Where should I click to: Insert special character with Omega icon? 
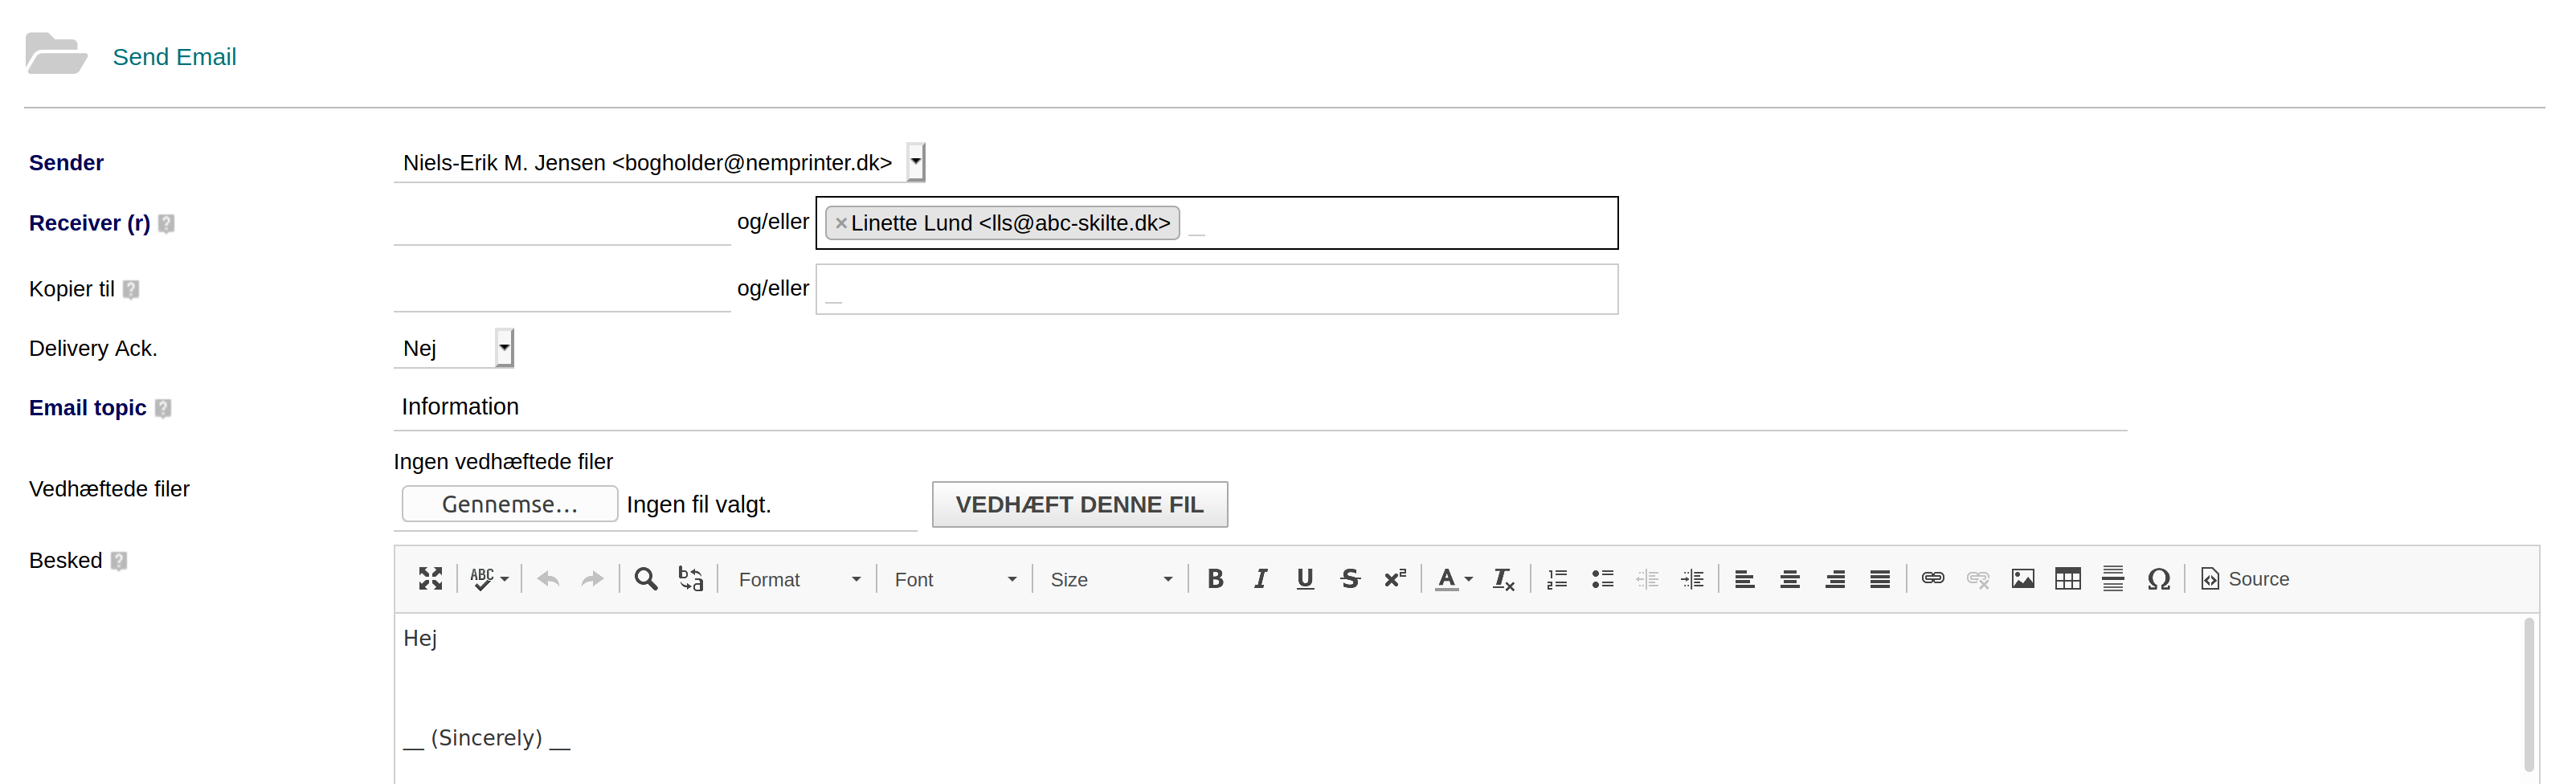pyautogui.click(x=2158, y=579)
